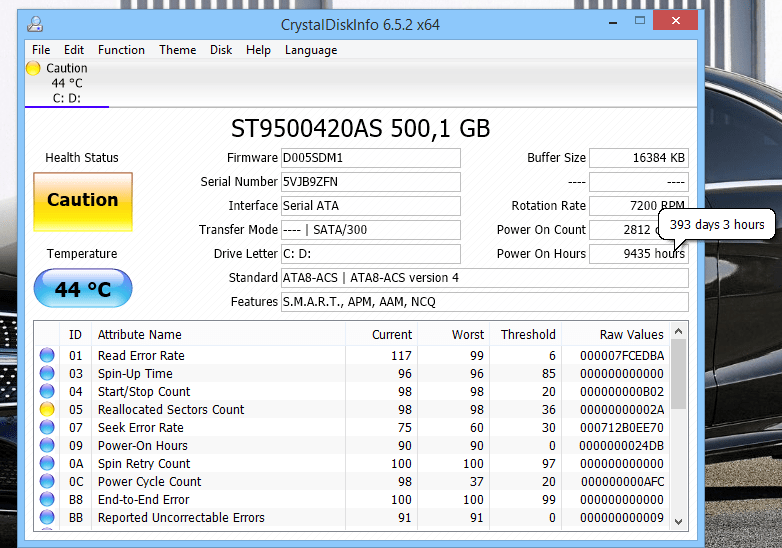Viewport: 782px width, 548px height.
Task: Open the Theme menu
Action: 178,50
